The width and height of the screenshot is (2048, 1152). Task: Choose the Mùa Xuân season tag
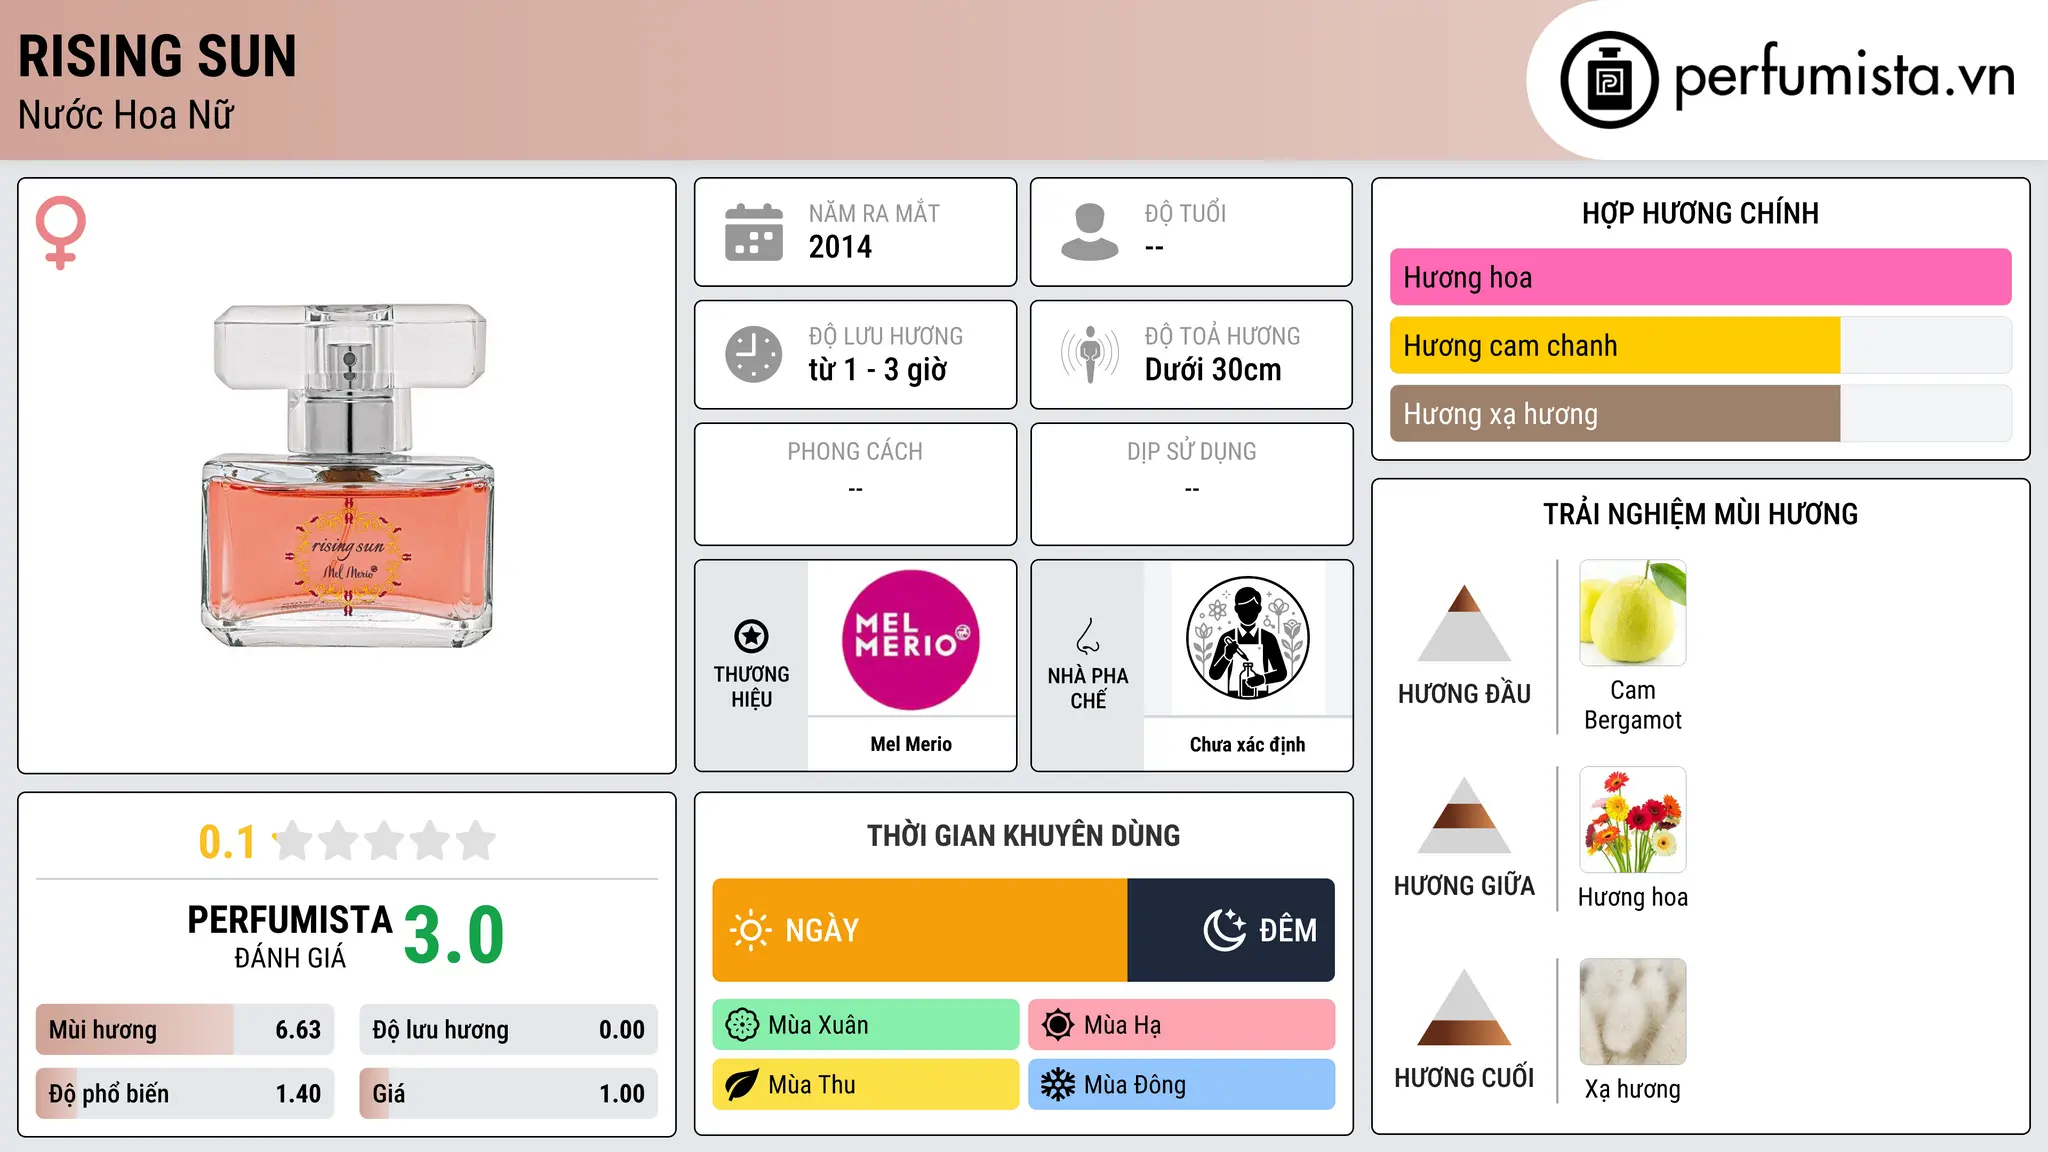click(x=866, y=1025)
